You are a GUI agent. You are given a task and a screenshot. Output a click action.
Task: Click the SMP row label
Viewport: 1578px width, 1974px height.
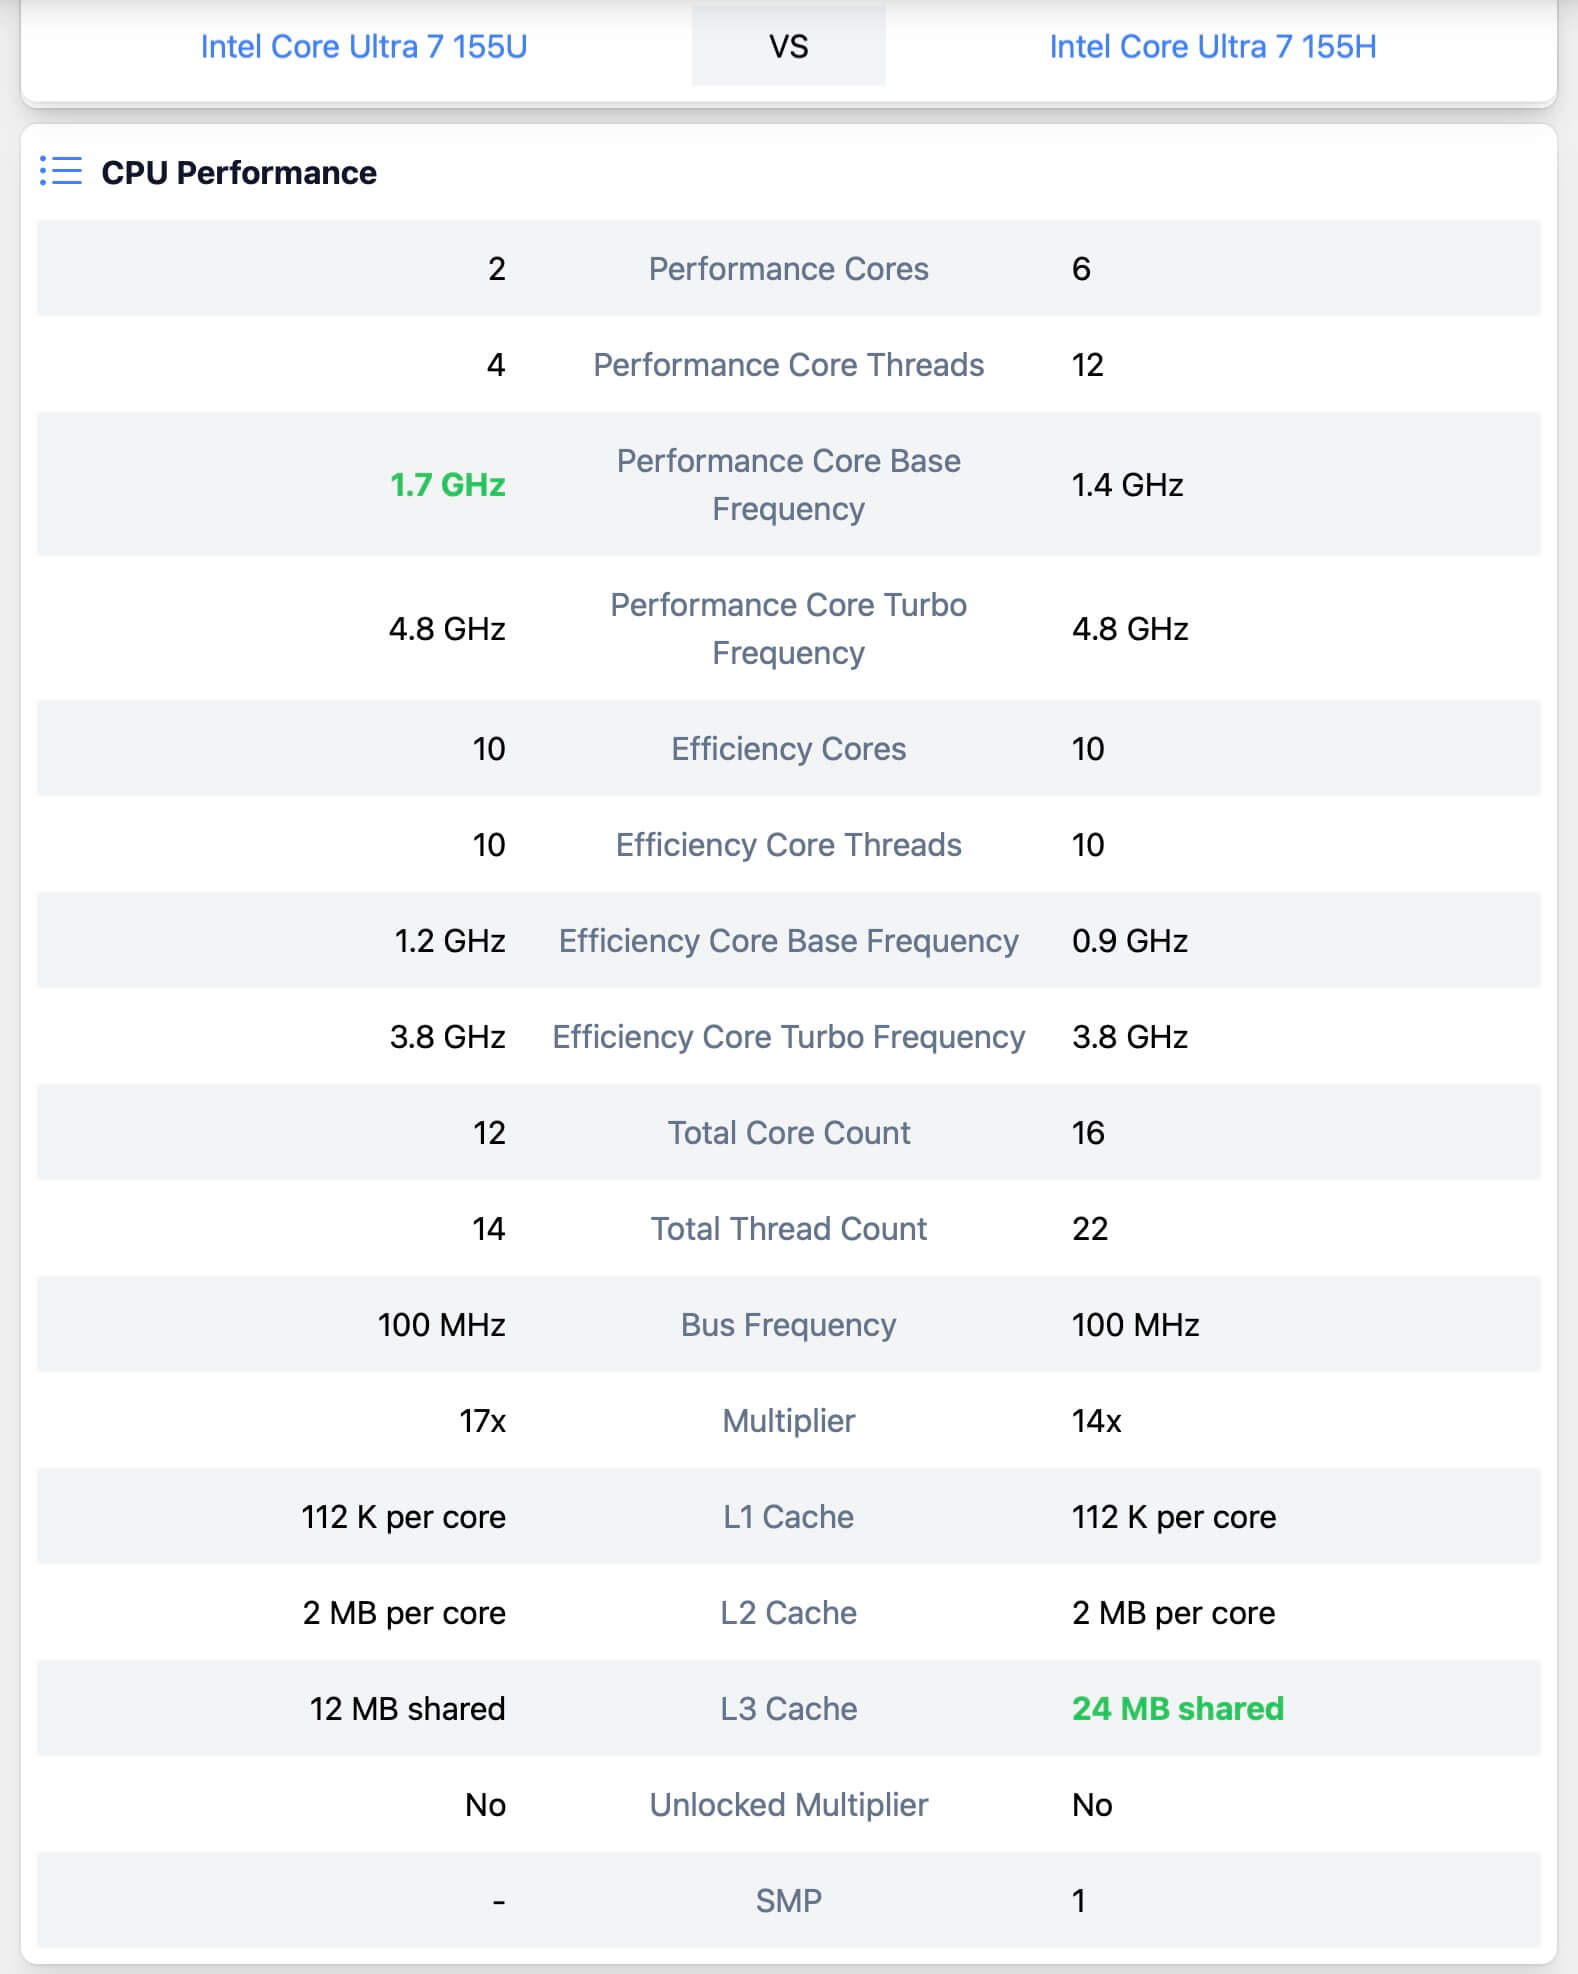(788, 1901)
